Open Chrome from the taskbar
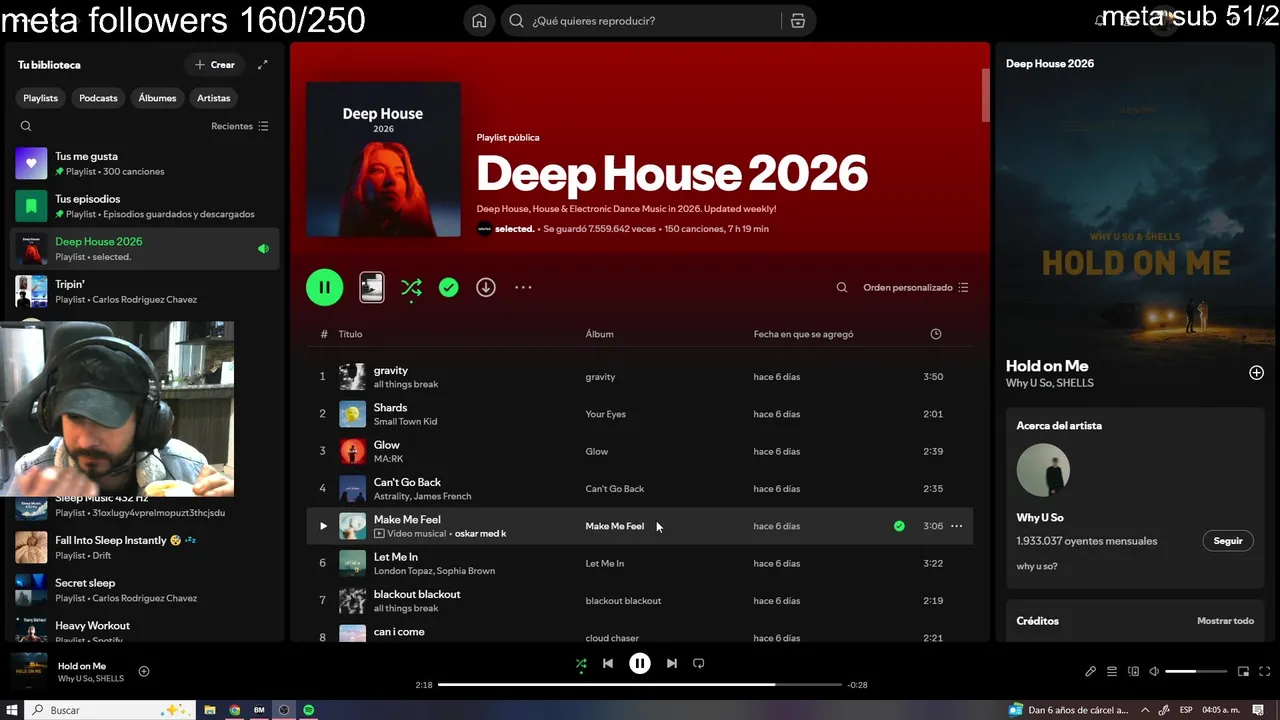 [234, 710]
